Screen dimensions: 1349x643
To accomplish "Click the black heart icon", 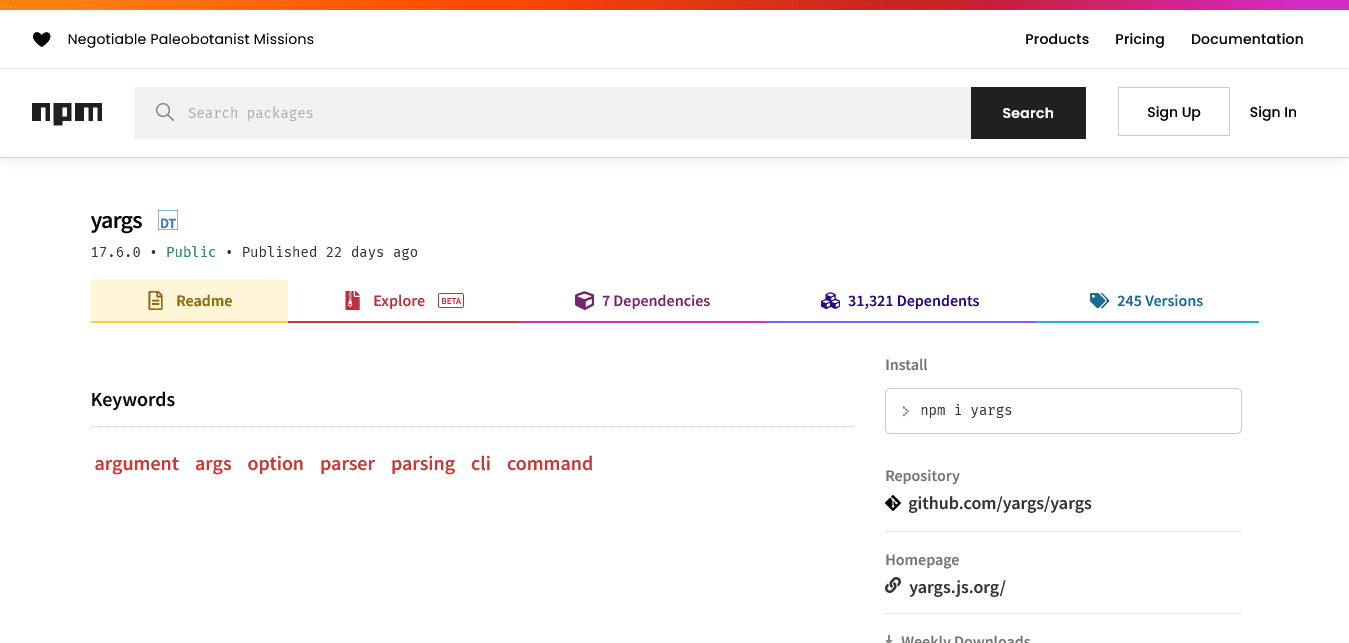I will (x=41, y=40).
